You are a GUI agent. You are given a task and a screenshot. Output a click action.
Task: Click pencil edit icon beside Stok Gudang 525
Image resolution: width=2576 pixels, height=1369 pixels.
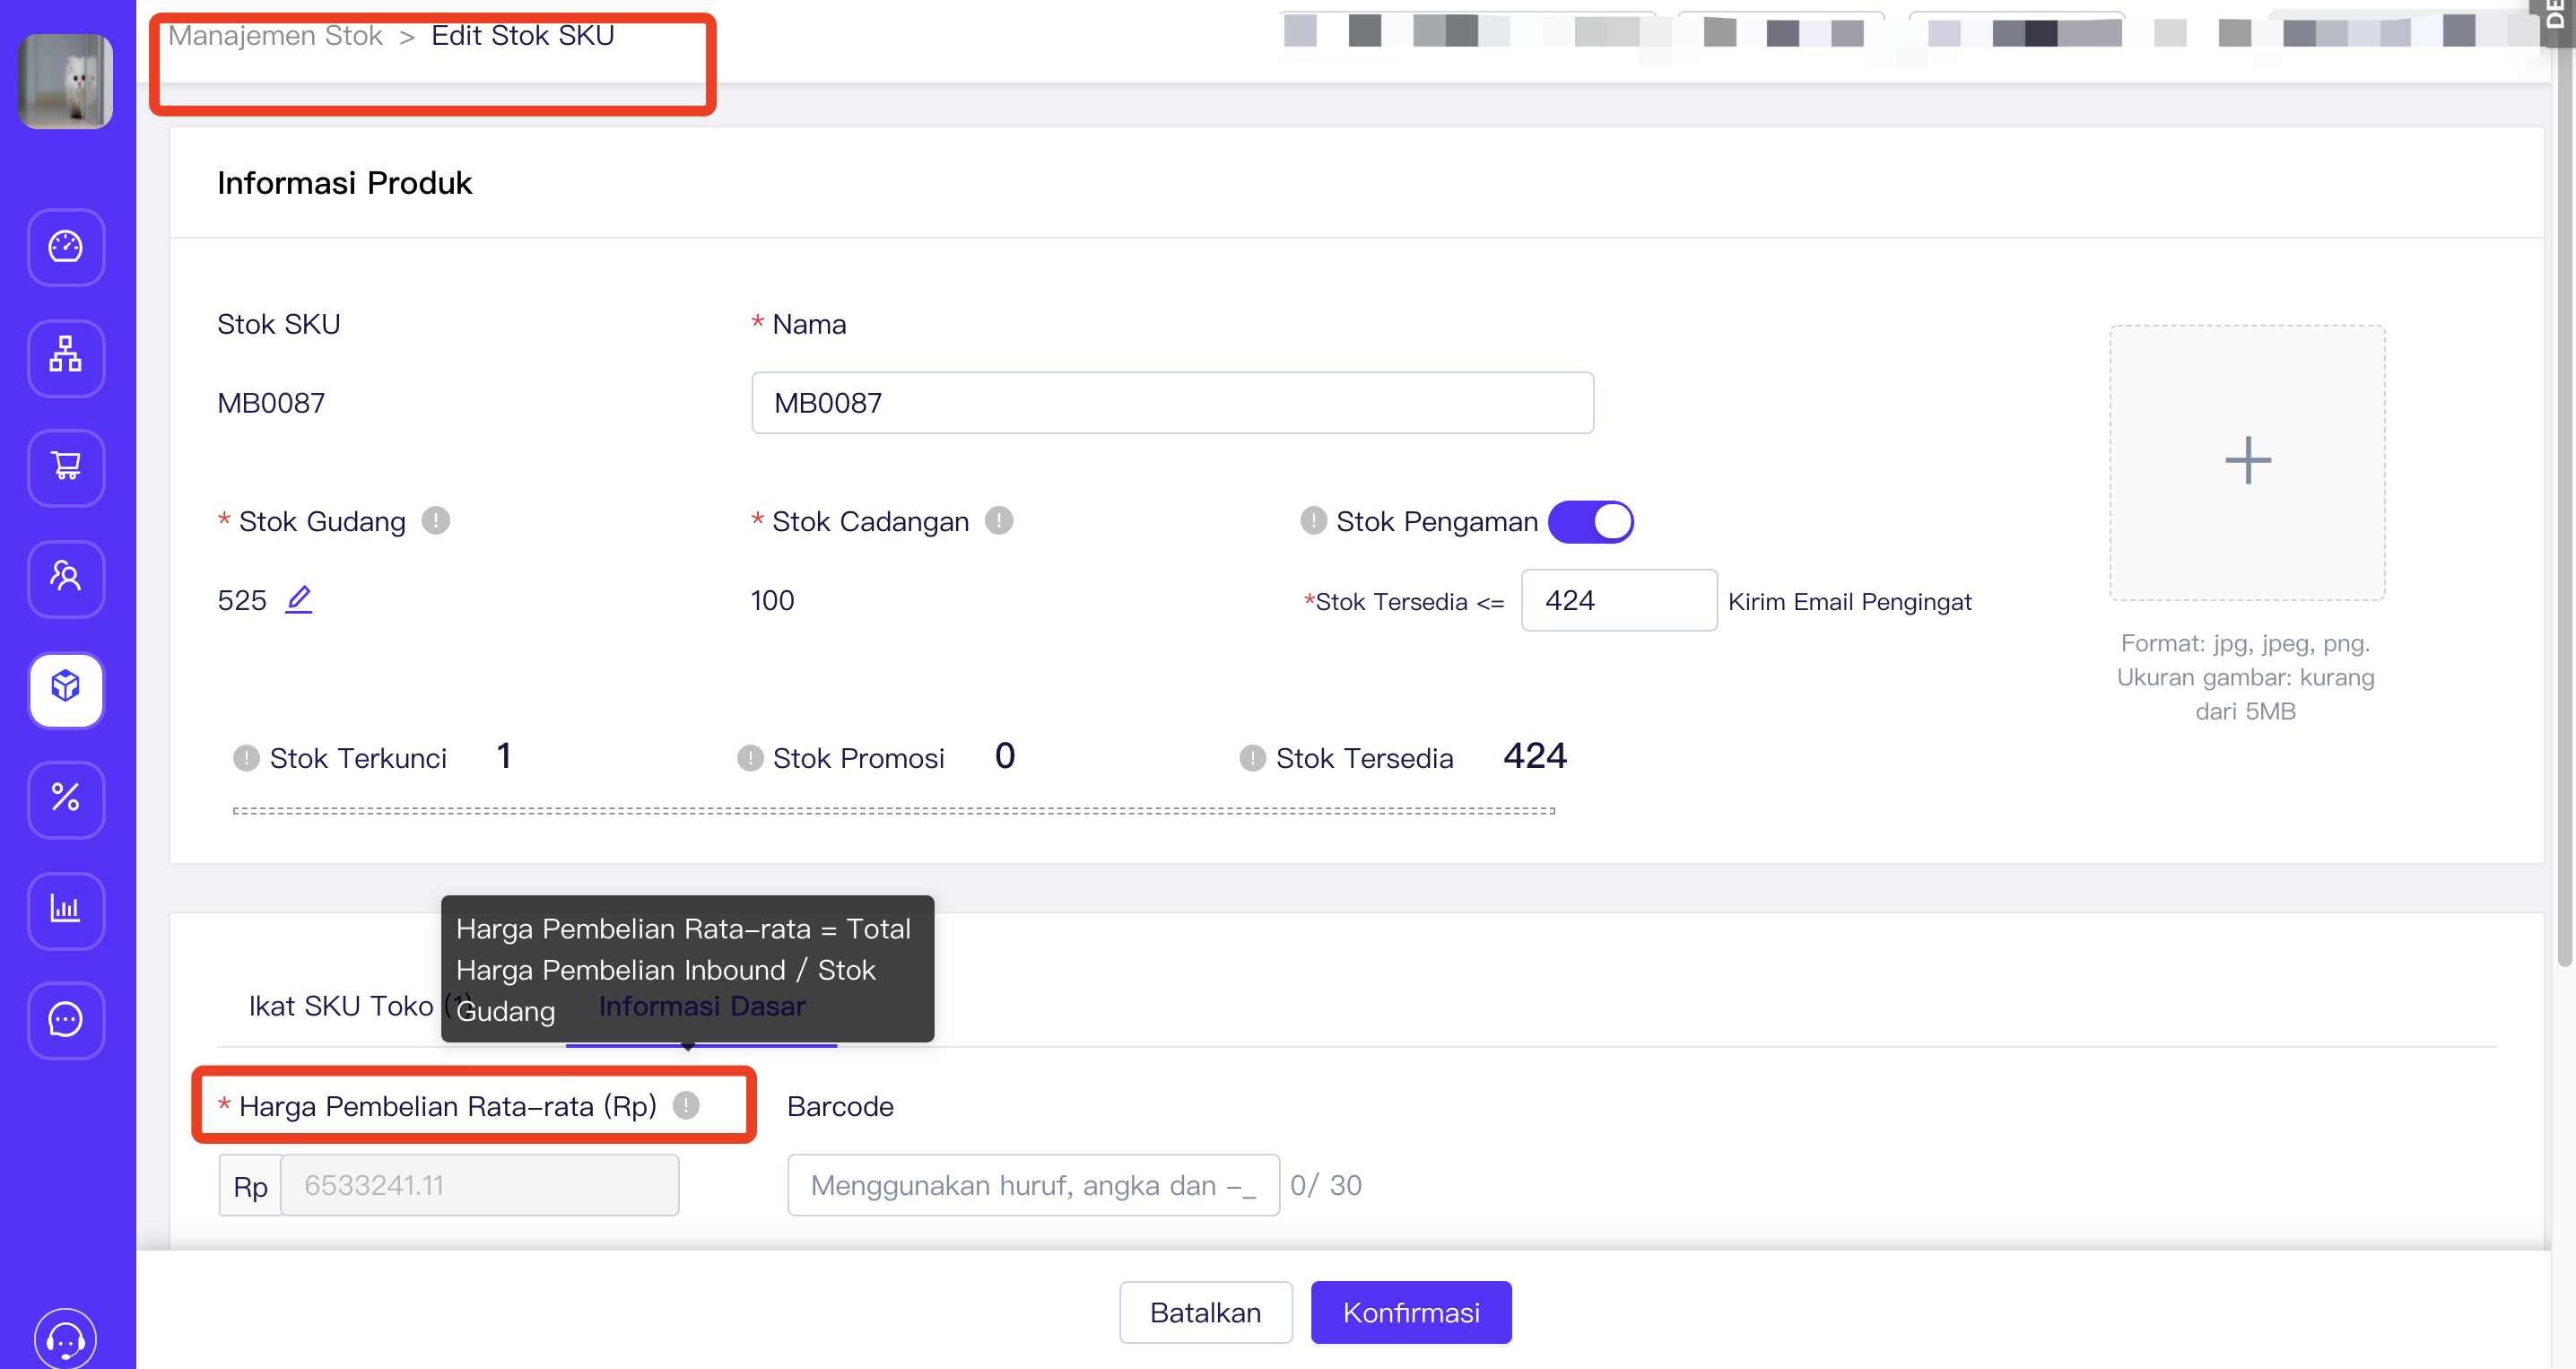[299, 600]
